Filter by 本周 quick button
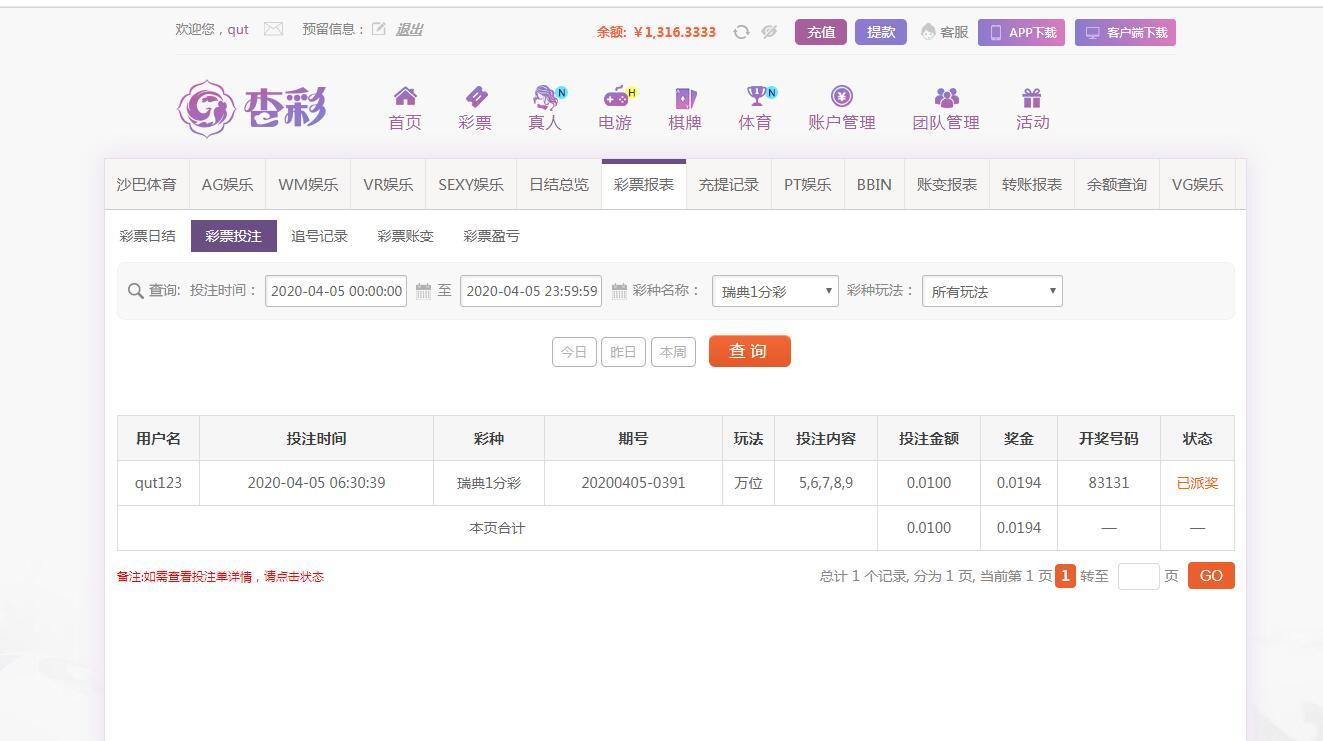The height and width of the screenshot is (741, 1323). (673, 352)
